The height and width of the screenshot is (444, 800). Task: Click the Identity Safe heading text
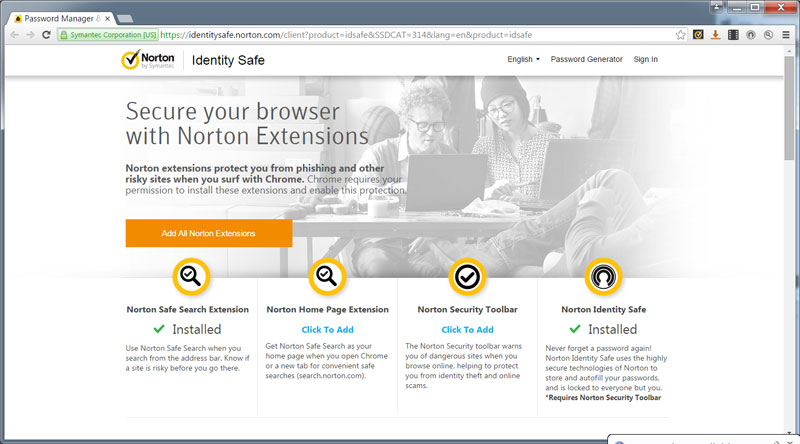pos(228,60)
